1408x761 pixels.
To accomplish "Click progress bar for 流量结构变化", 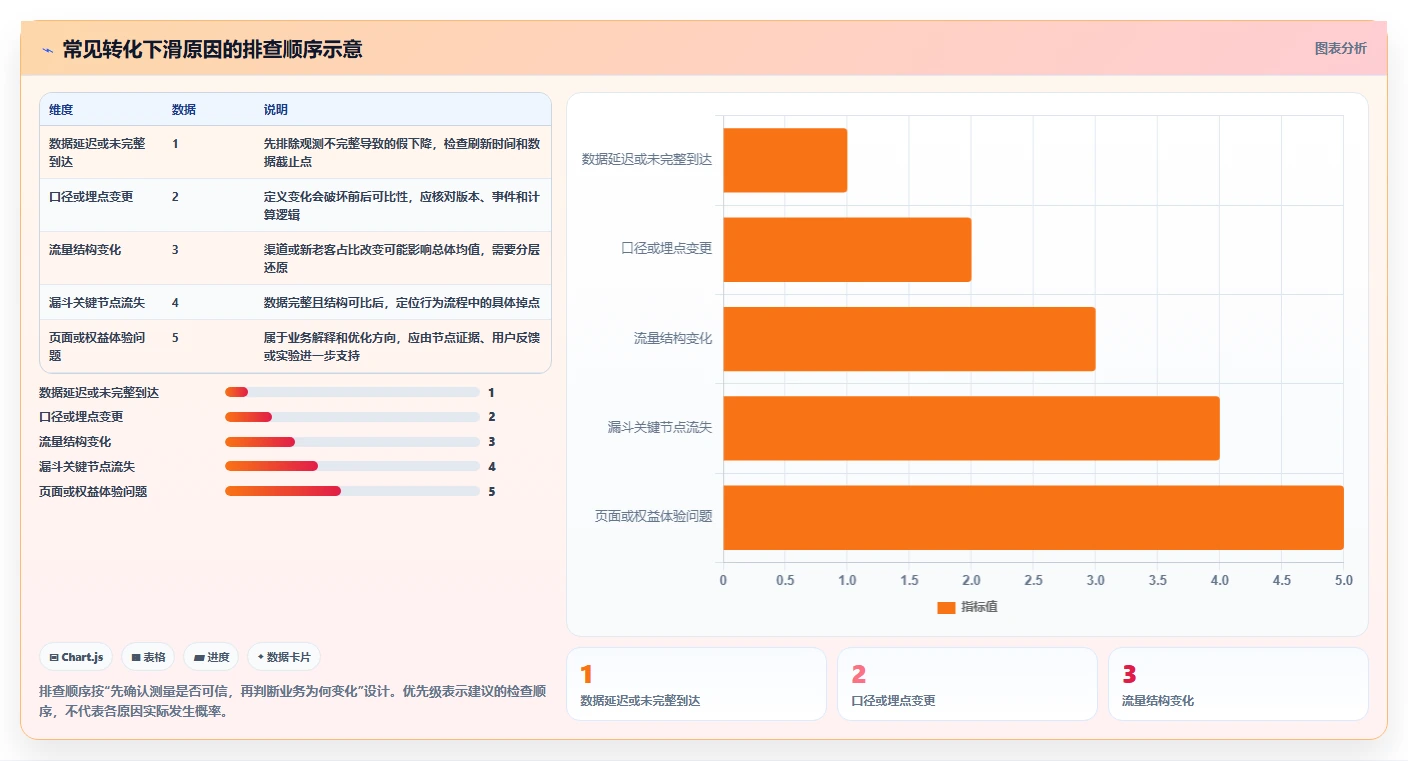I will [x=352, y=442].
